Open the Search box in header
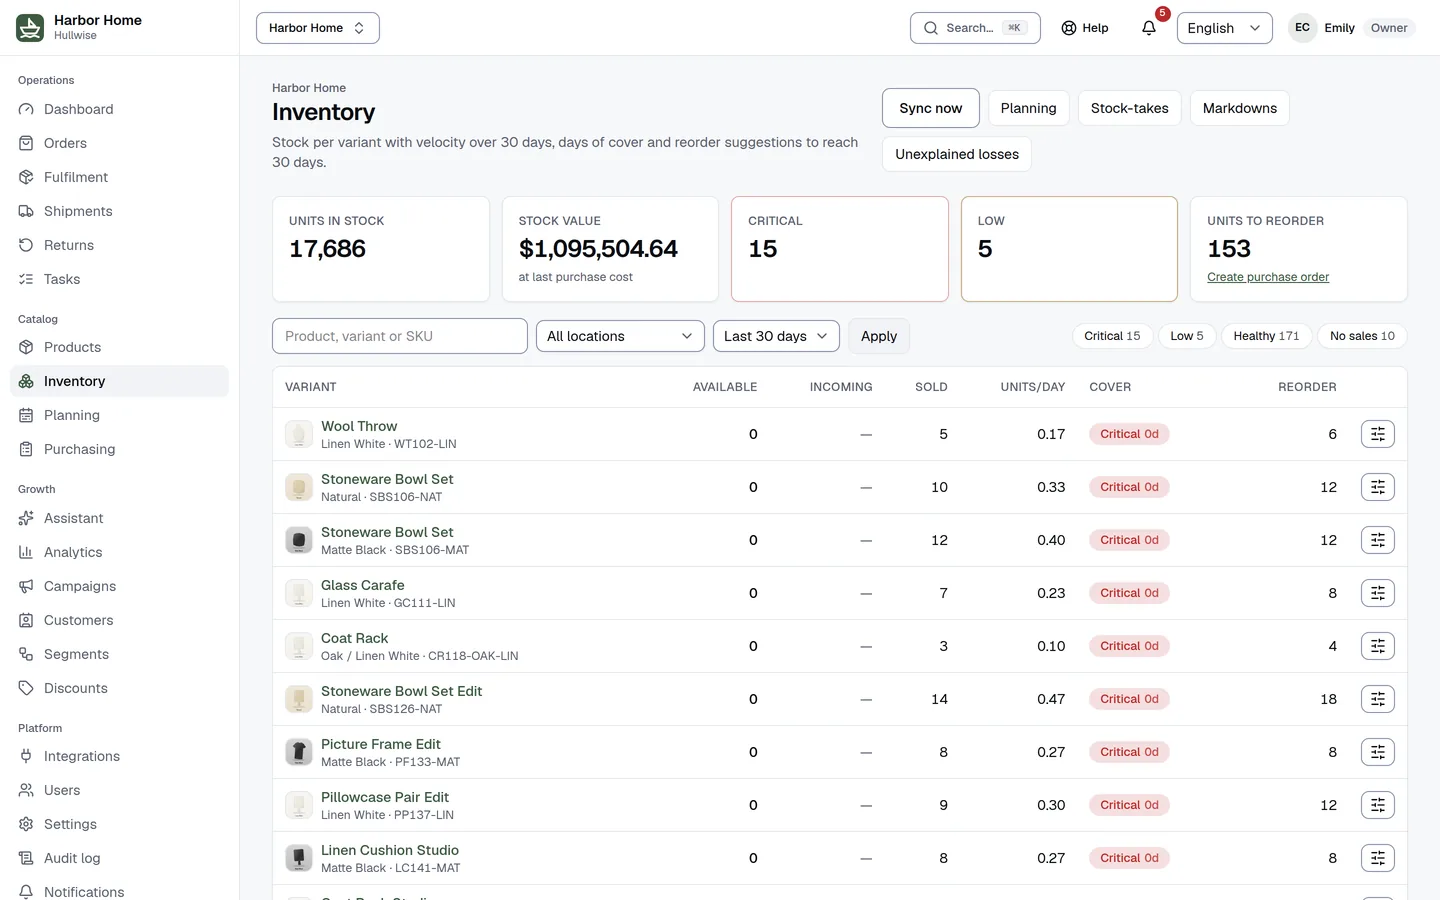The height and width of the screenshot is (900, 1440). pyautogui.click(x=975, y=28)
